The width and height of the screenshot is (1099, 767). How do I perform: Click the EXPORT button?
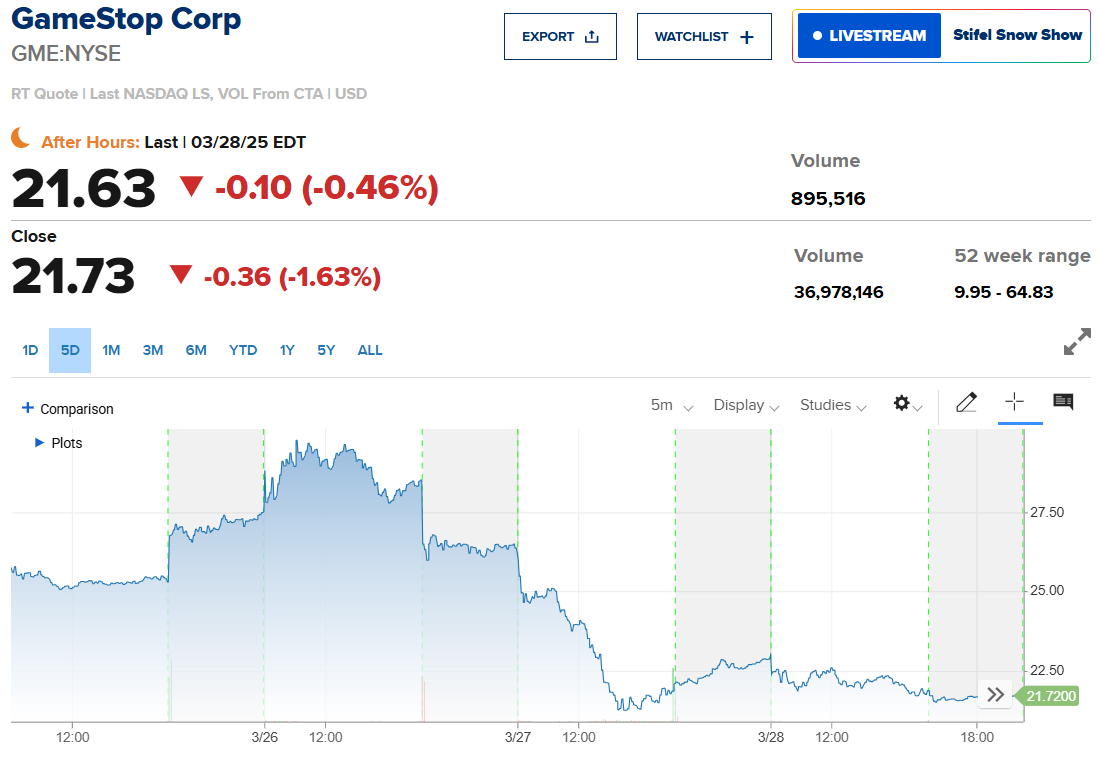point(560,37)
